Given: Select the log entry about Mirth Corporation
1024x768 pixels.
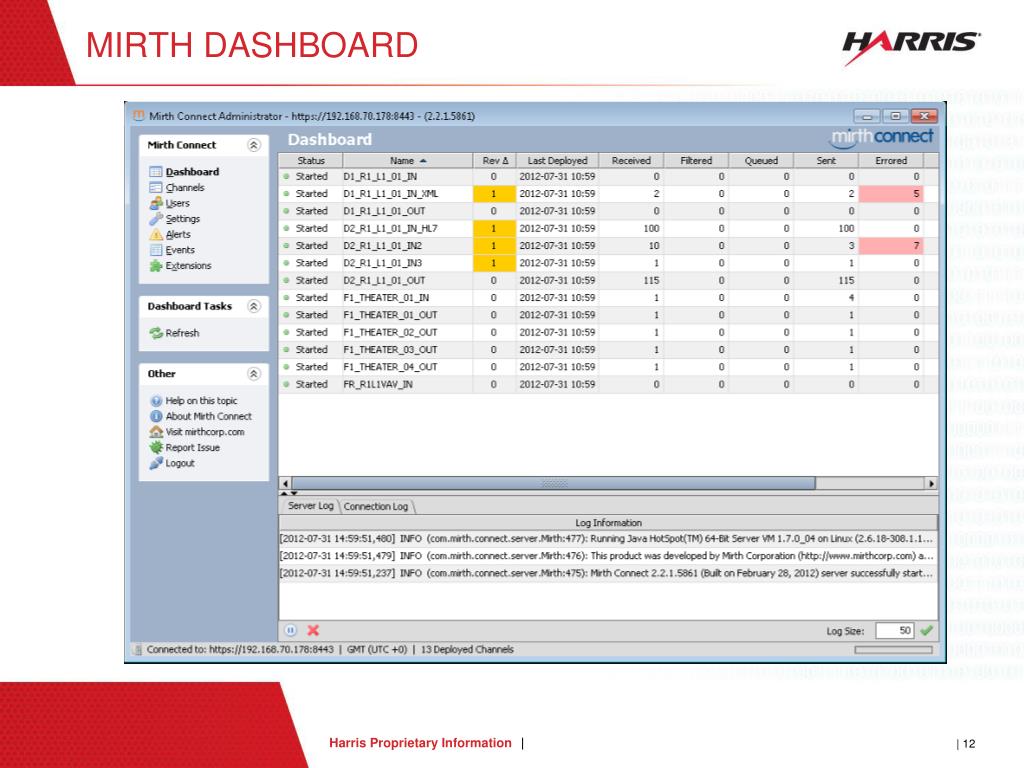Looking at the screenshot, I should (x=608, y=556).
